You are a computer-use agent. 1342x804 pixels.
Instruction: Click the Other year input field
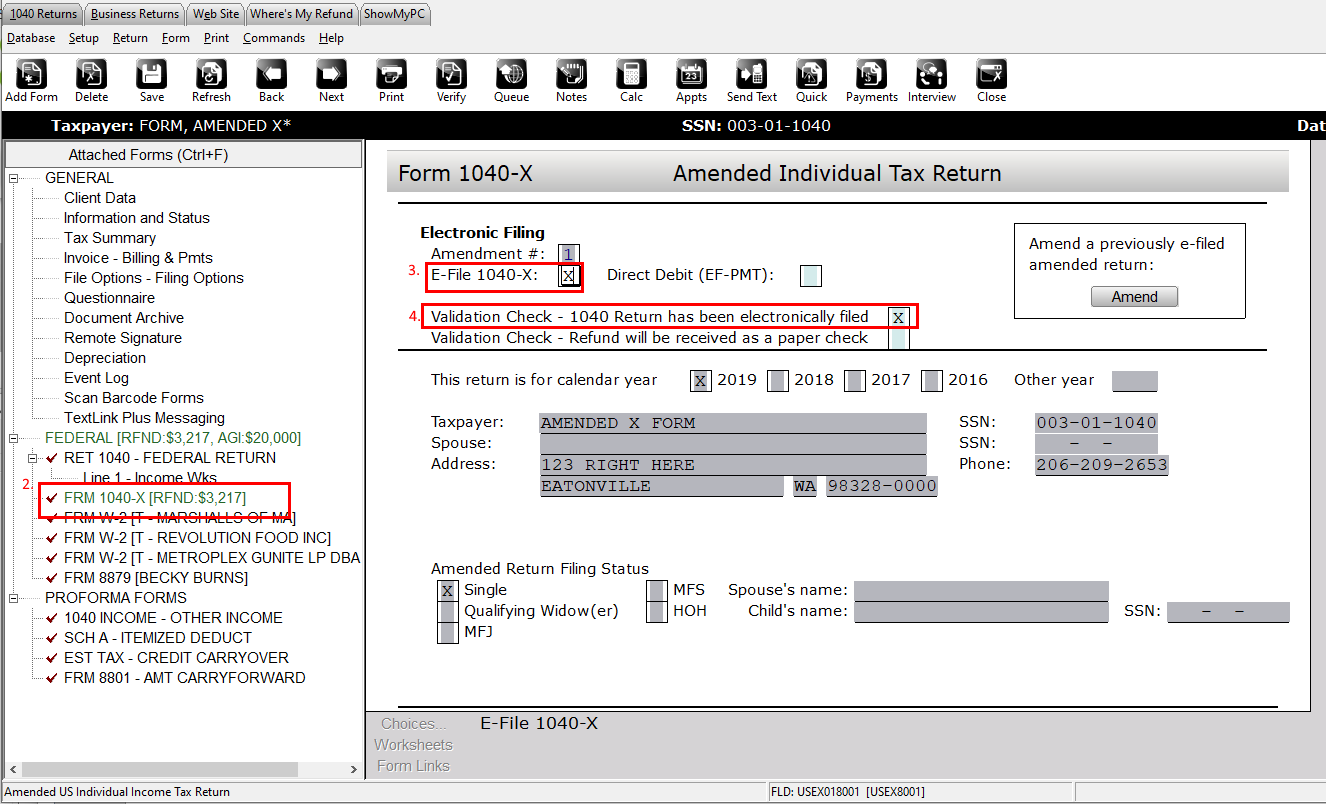(1134, 381)
